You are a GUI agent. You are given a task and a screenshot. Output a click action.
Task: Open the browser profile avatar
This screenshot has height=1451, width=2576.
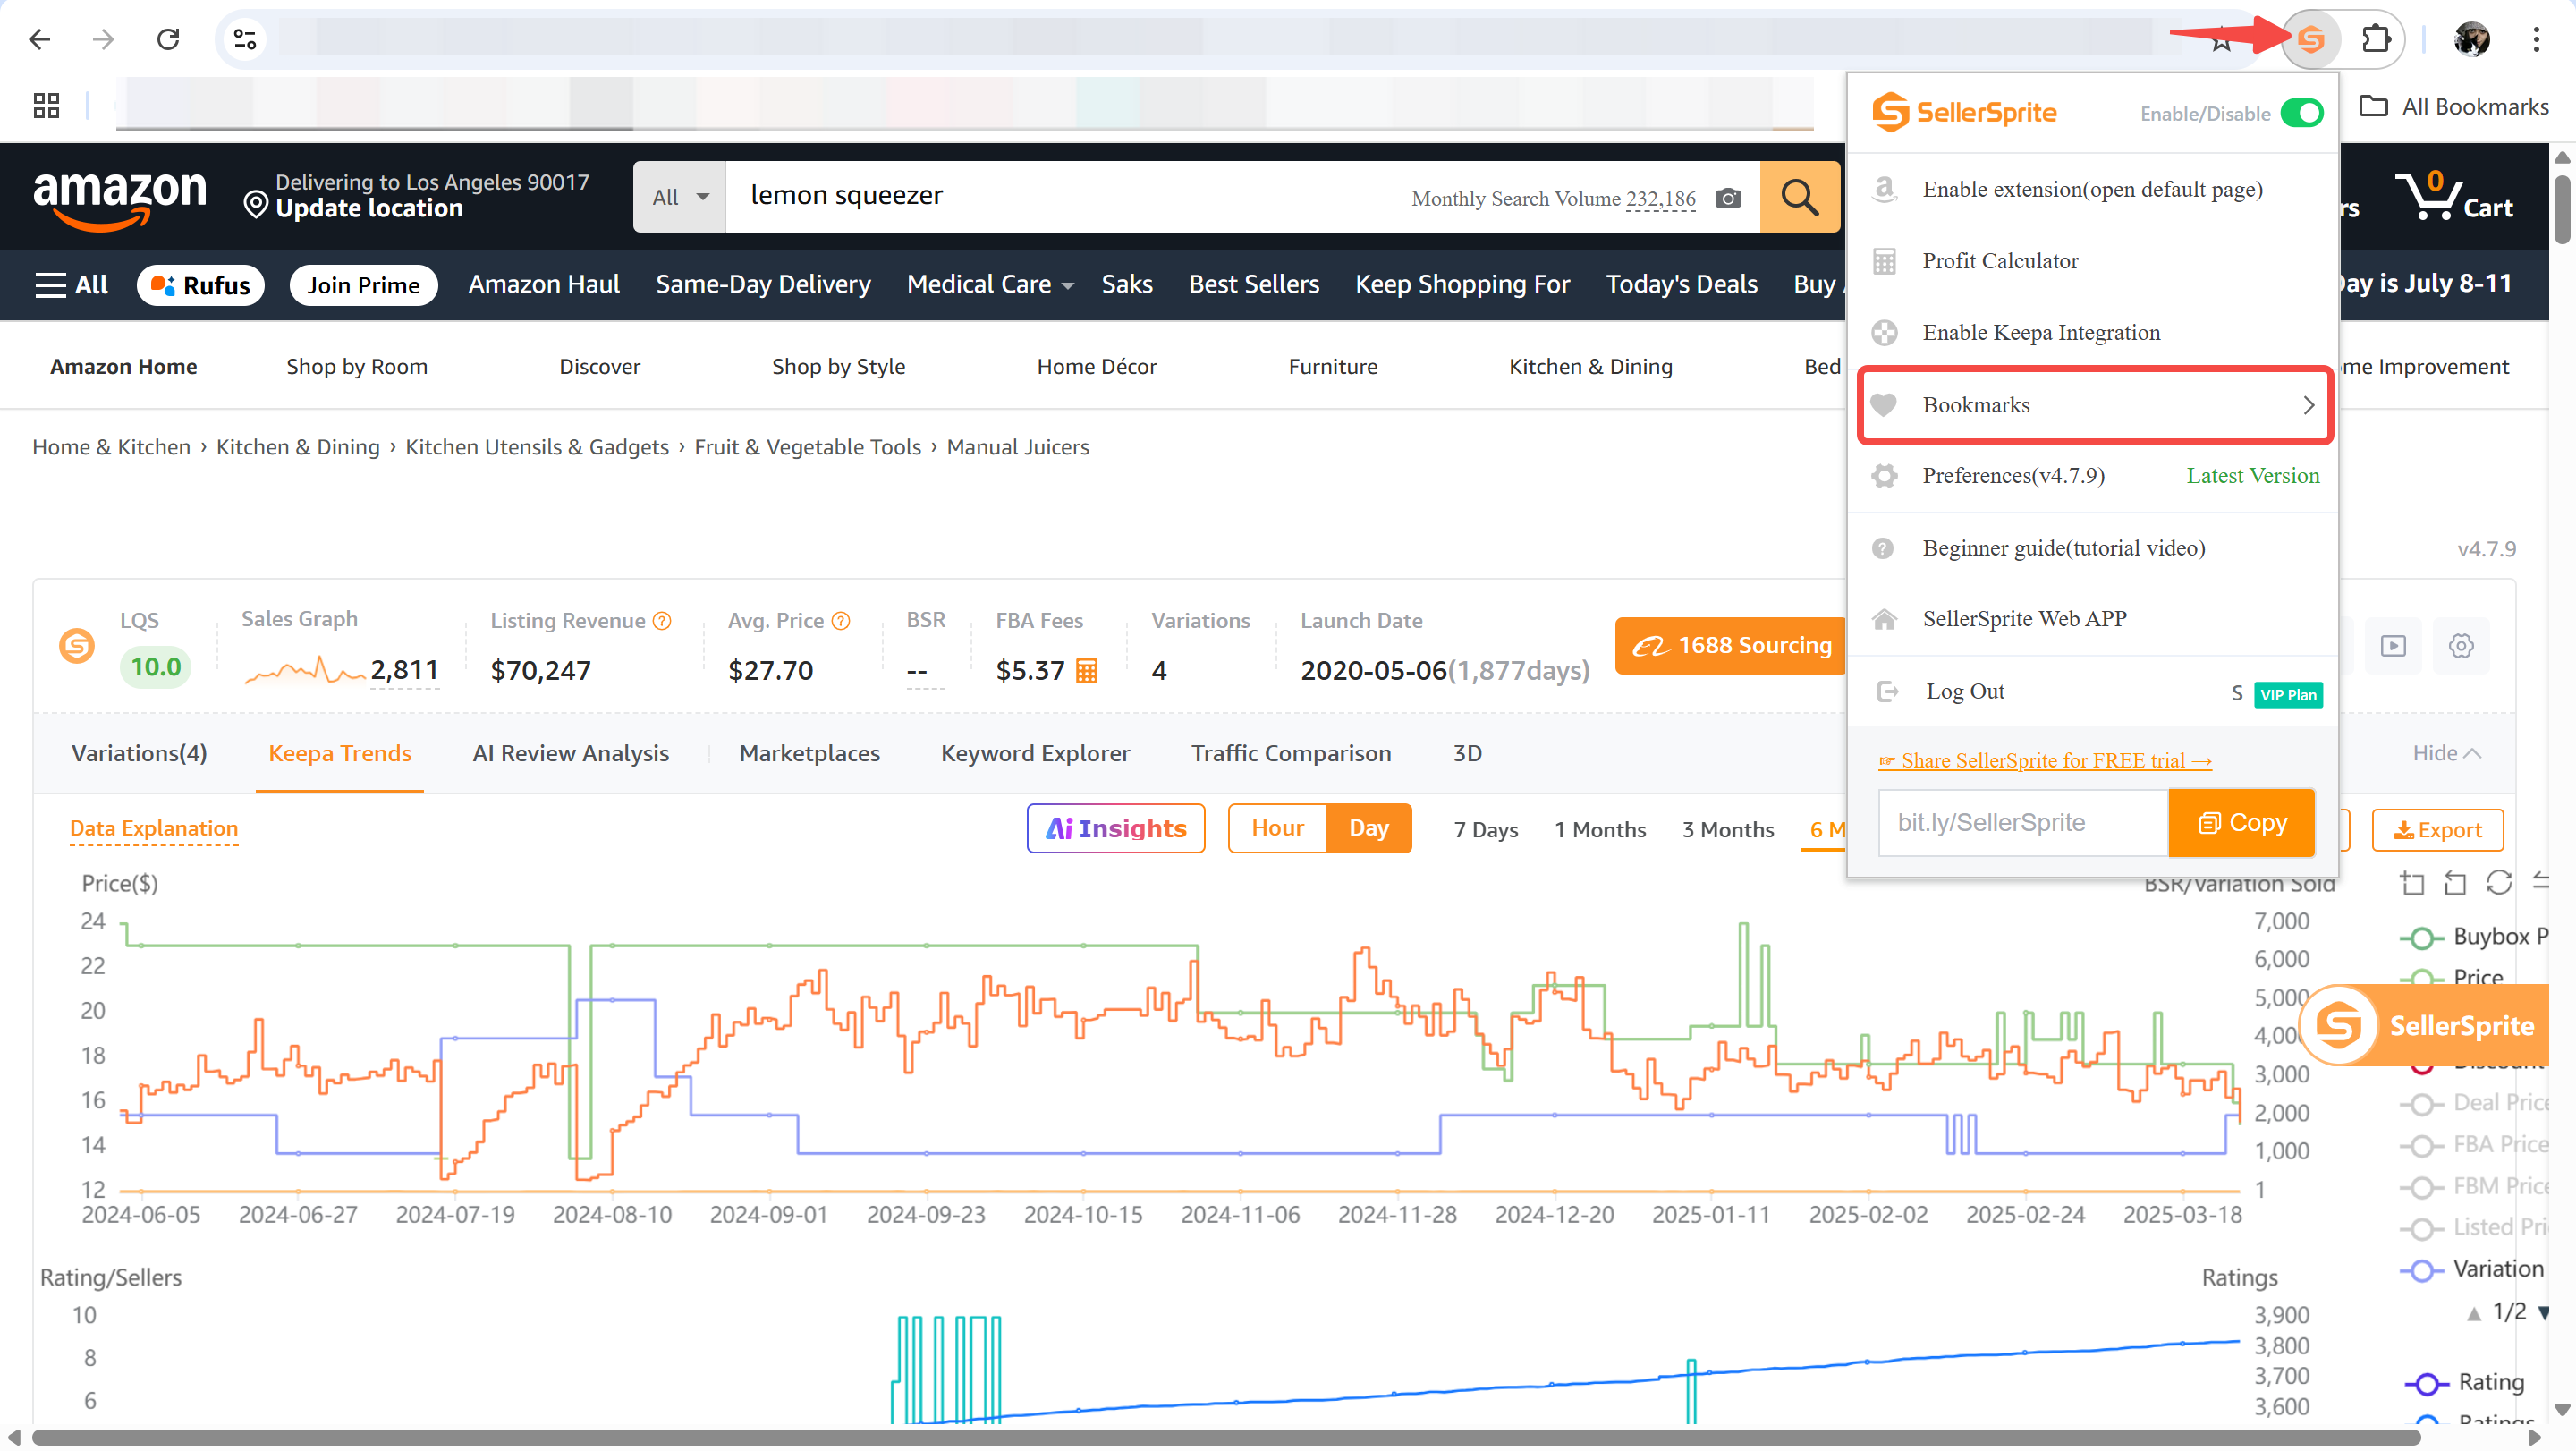(2471, 40)
